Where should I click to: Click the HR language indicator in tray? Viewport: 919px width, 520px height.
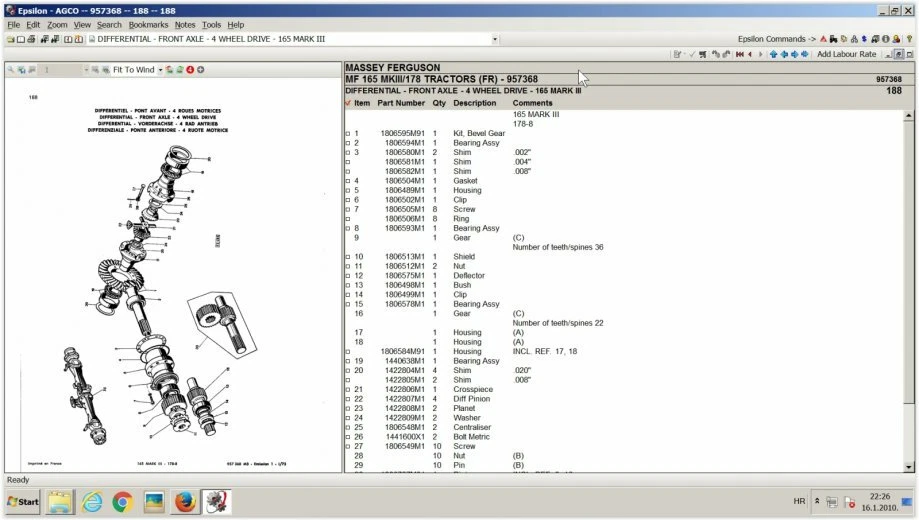799,501
